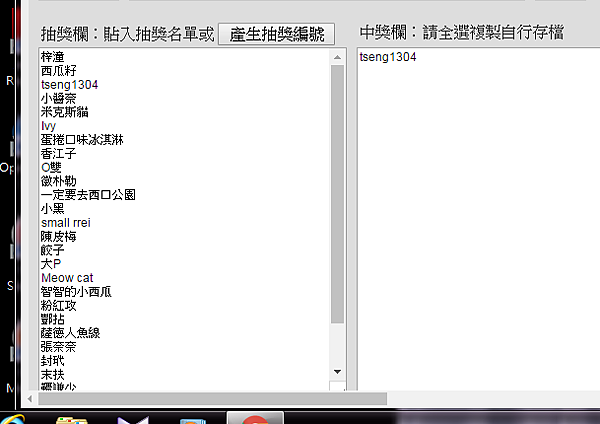This screenshot has width=600, height=424.
Task: Click tseng1304 in the lottery list
Action: (69, 85)
